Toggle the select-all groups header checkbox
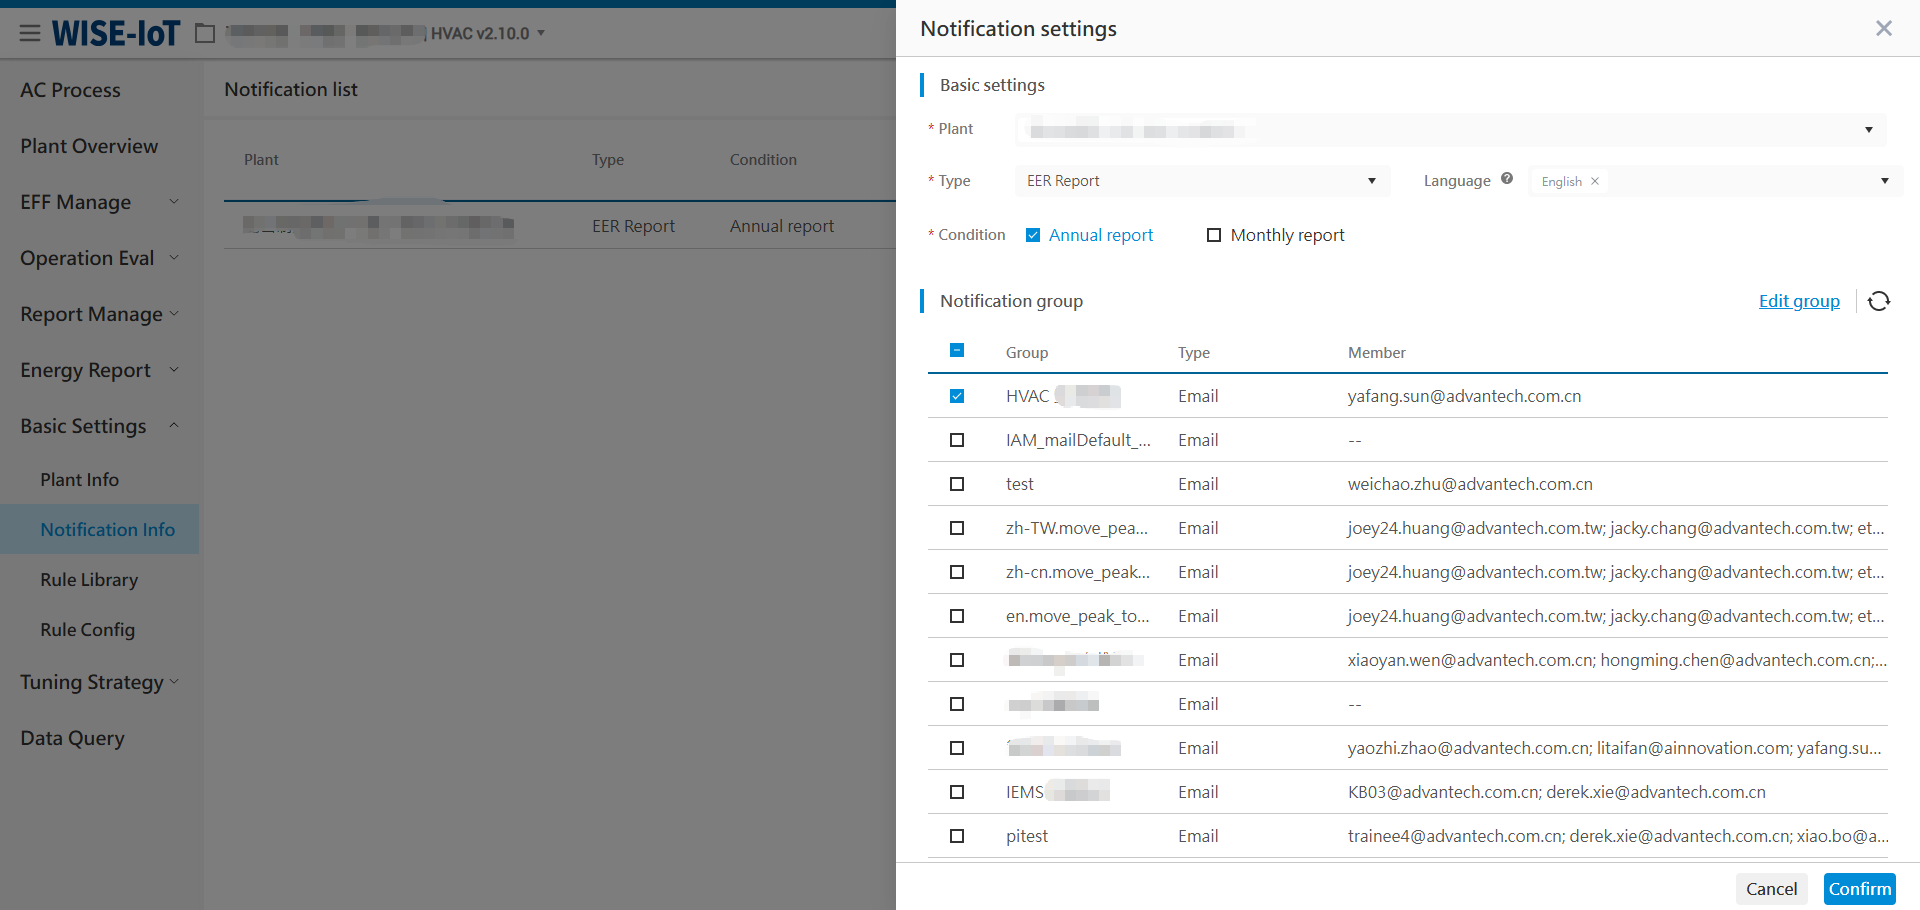 coord(957,351)
